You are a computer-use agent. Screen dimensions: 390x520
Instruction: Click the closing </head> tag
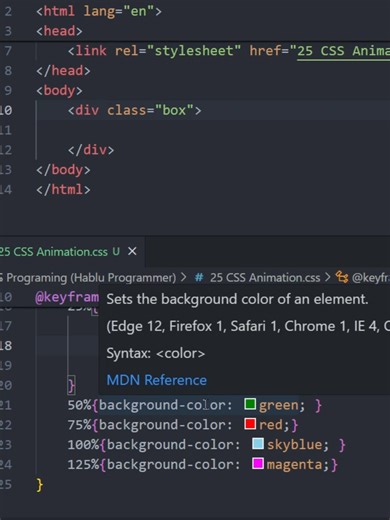tap(63, 71)
